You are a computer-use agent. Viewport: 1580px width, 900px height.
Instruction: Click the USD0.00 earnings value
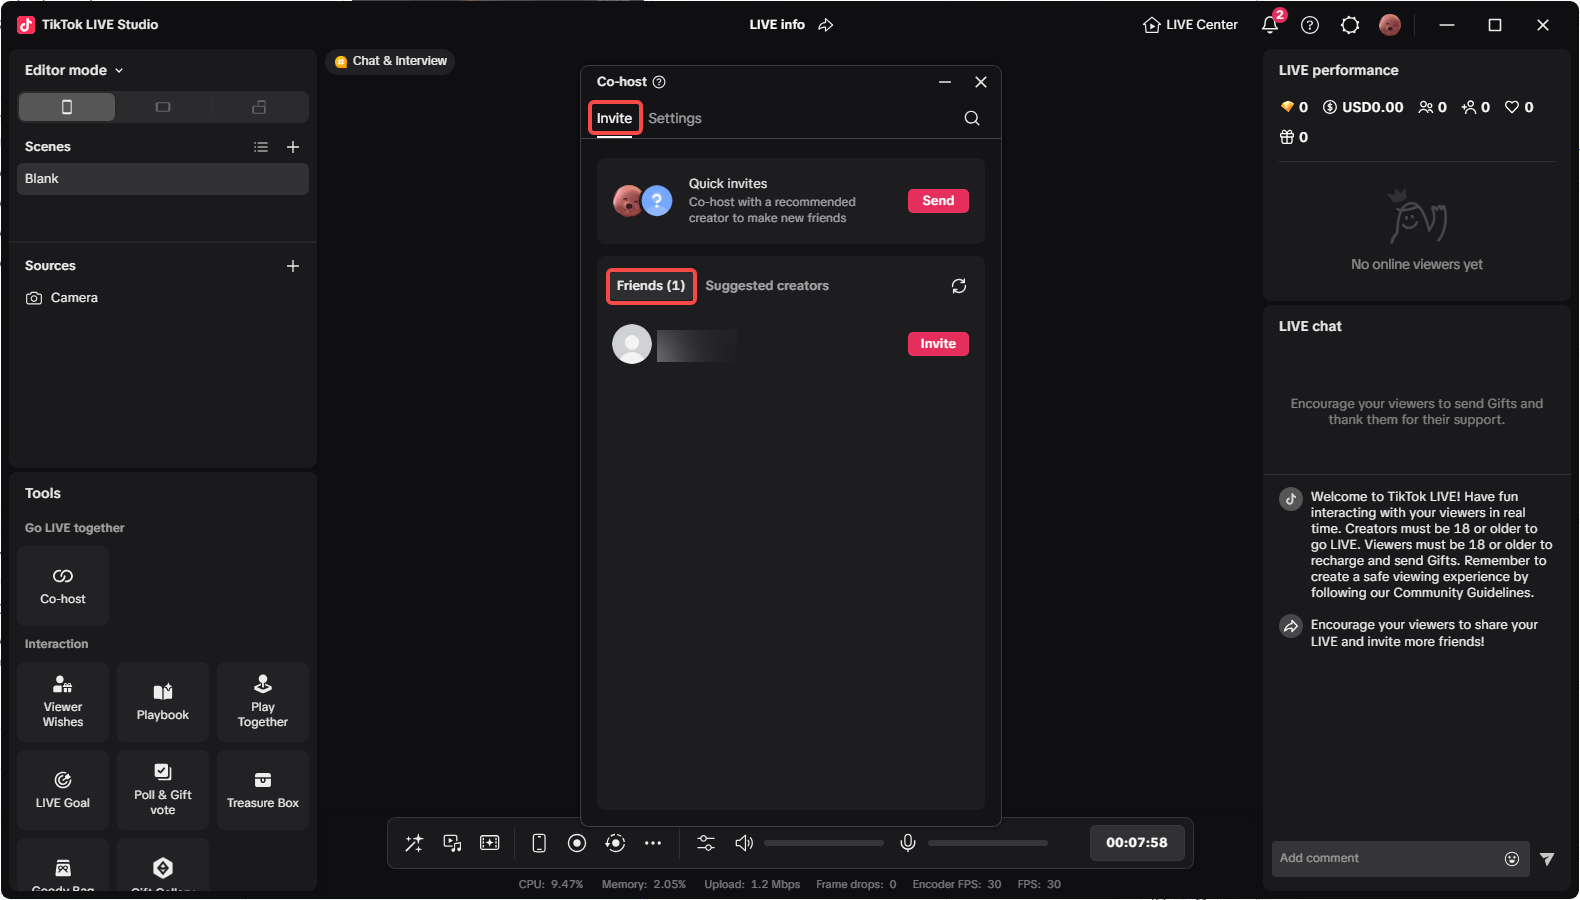click(1364, 107)
